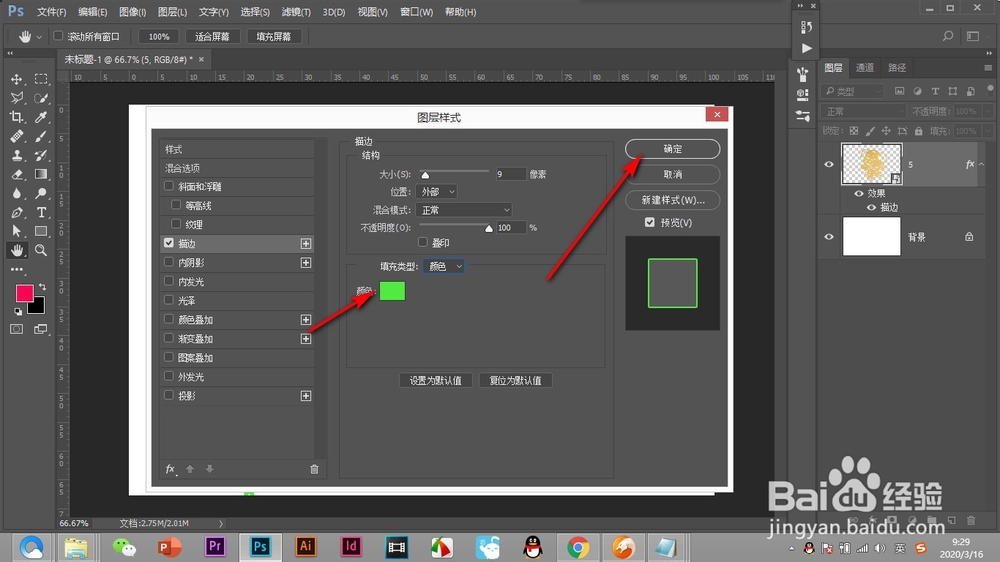Open the Layer (图层) menu
1000x562 pixels.
pyautogui.click(x=172, y=12)
